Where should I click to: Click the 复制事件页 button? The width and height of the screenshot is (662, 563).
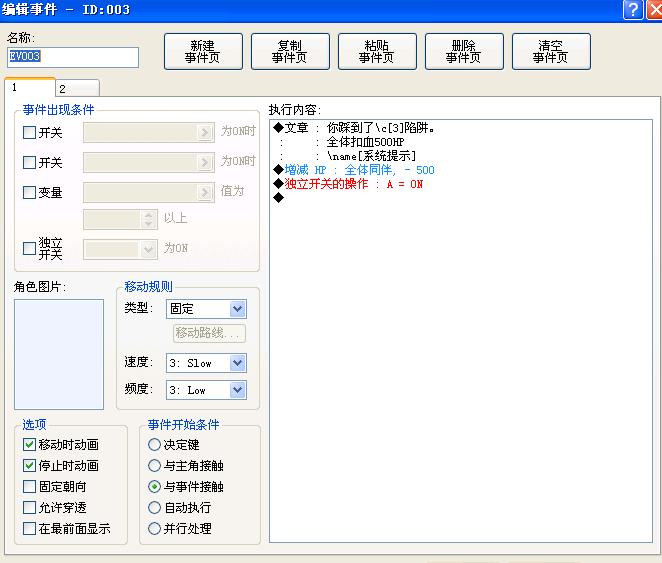290,51
